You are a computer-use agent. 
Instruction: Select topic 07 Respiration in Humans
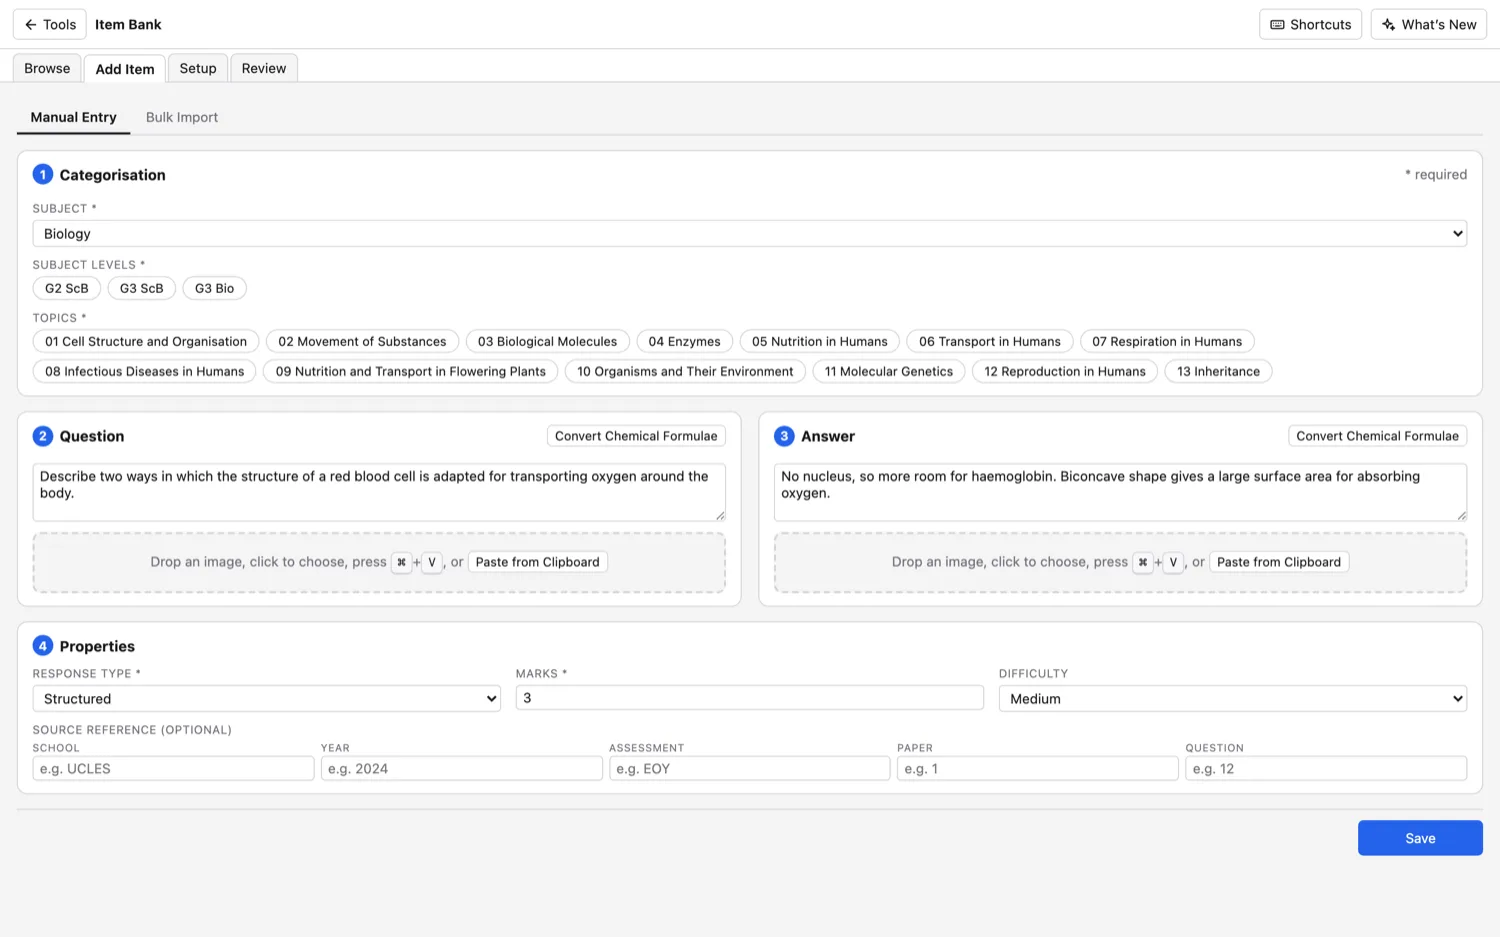1167,341
